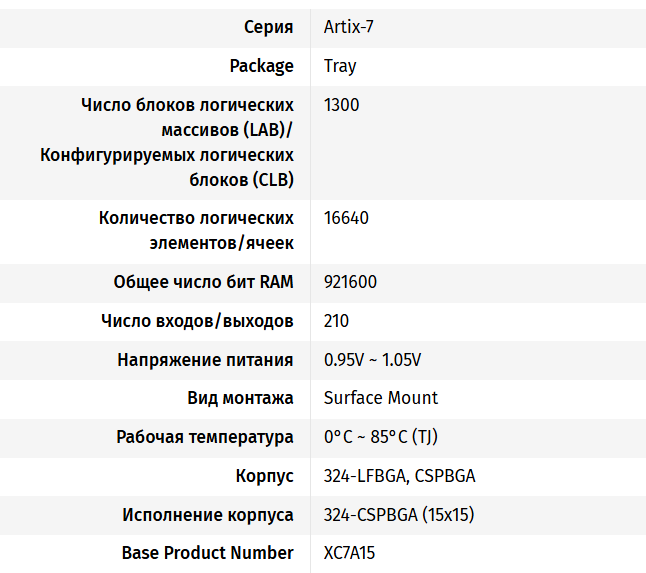Click the 0°C ~ 85°C (TJ) temperature value
Screen dimensions: 646x573
380,437
